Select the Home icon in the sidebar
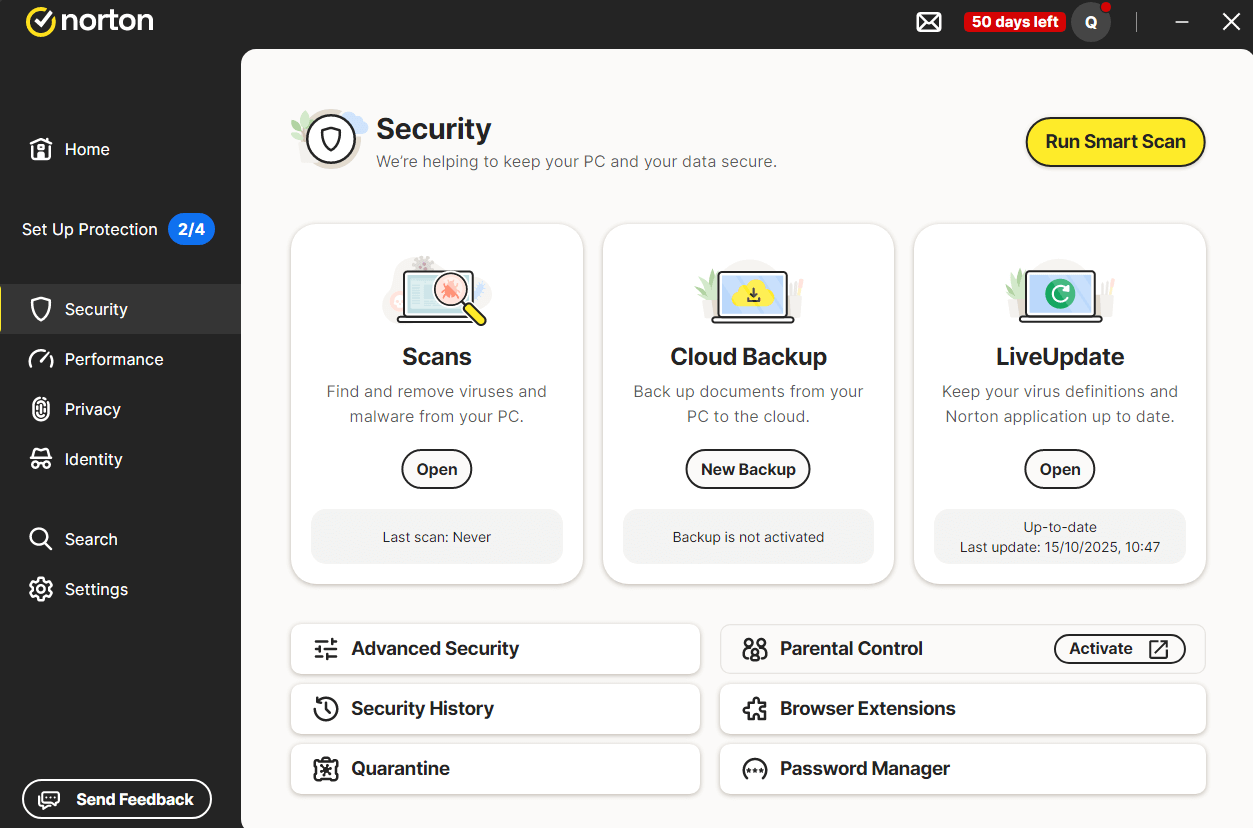 tap(41, 148)
